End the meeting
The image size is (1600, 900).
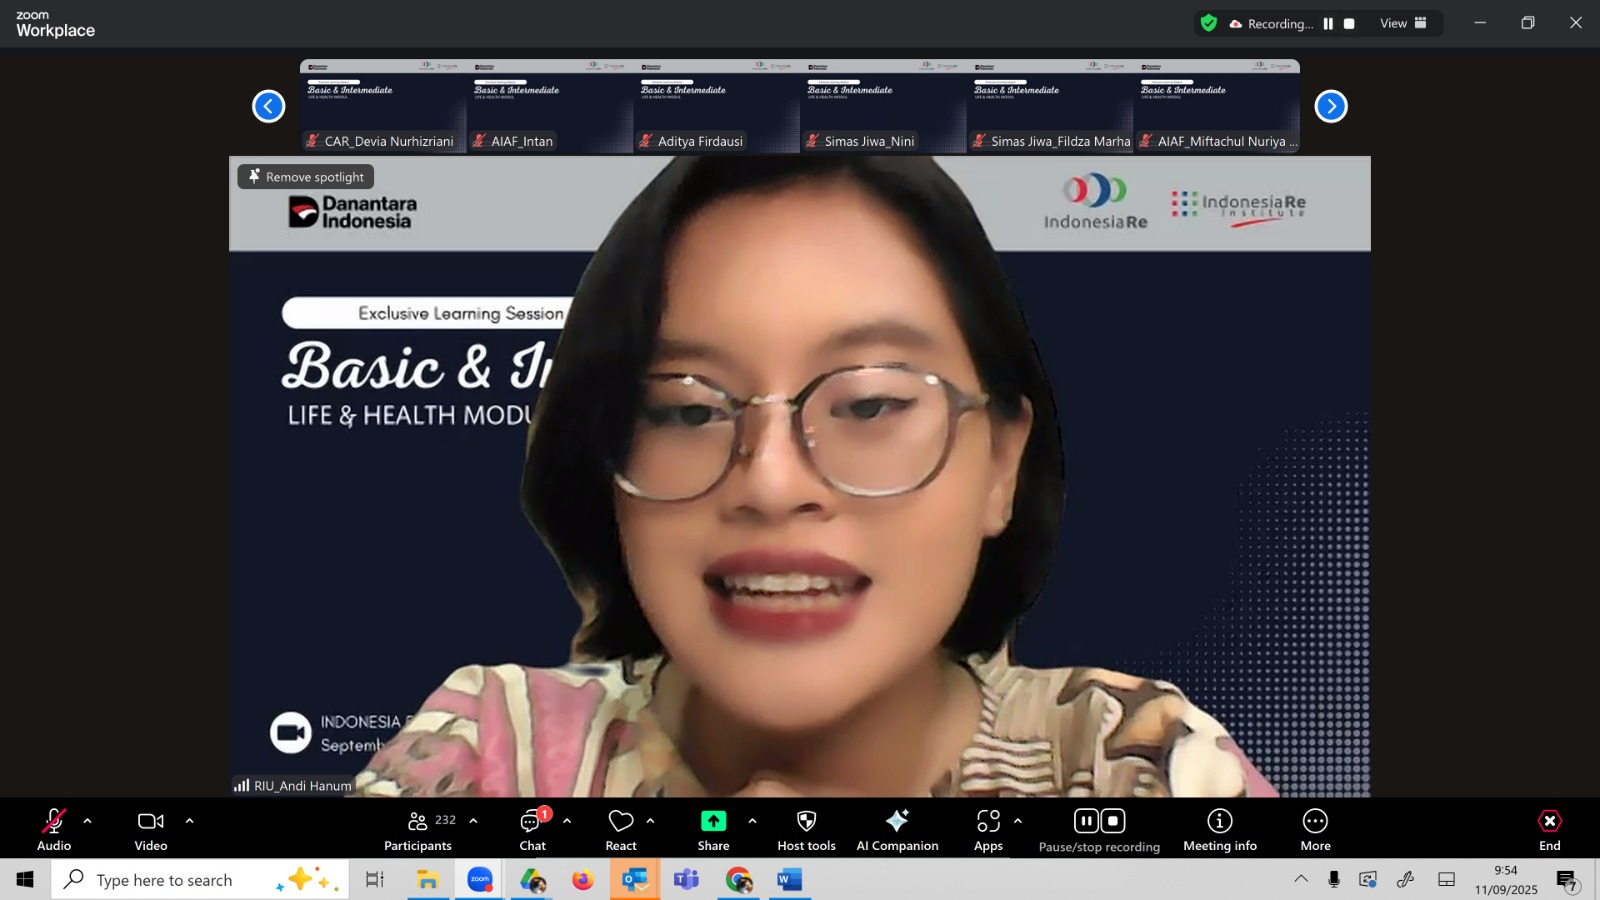click(1549, 830)
